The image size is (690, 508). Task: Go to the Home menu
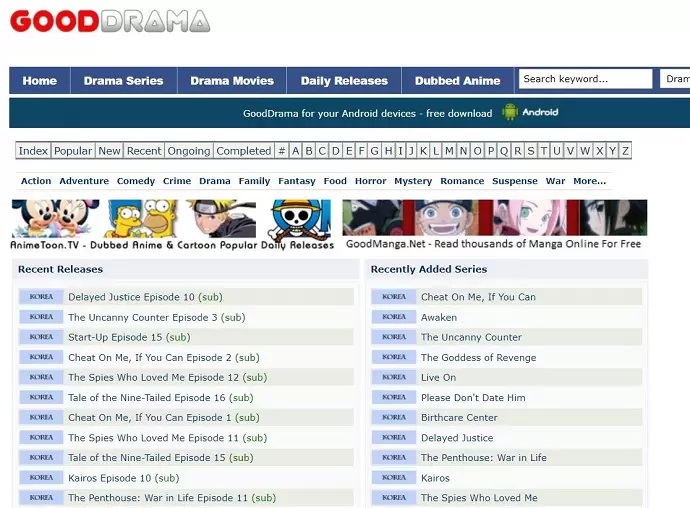tap(40, 81)
